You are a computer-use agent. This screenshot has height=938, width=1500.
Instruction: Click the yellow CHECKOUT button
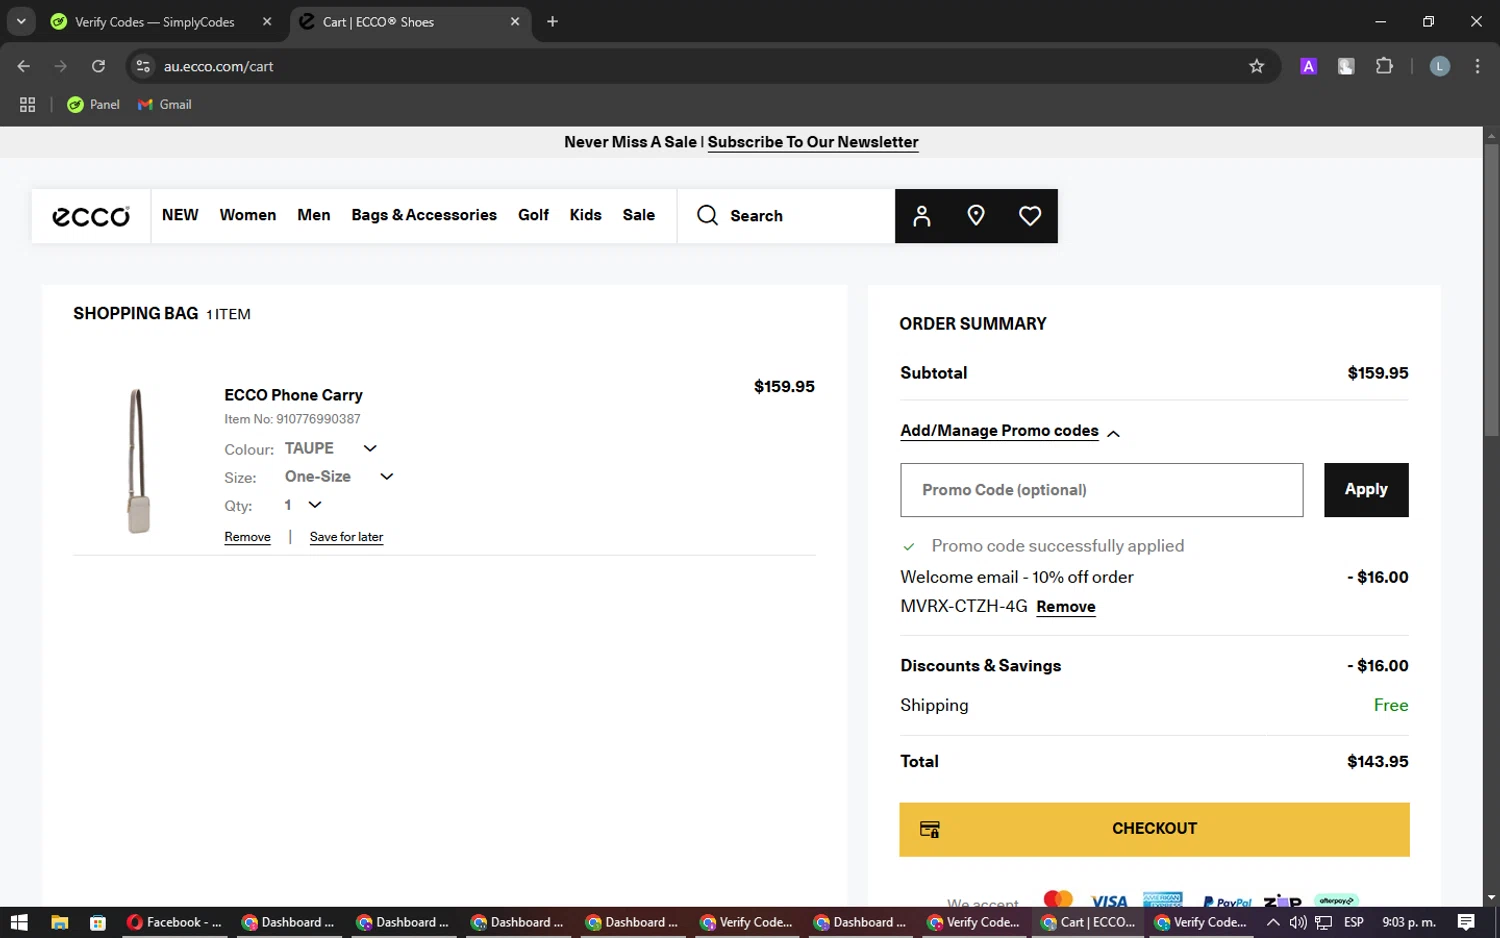click(1154, 829)
